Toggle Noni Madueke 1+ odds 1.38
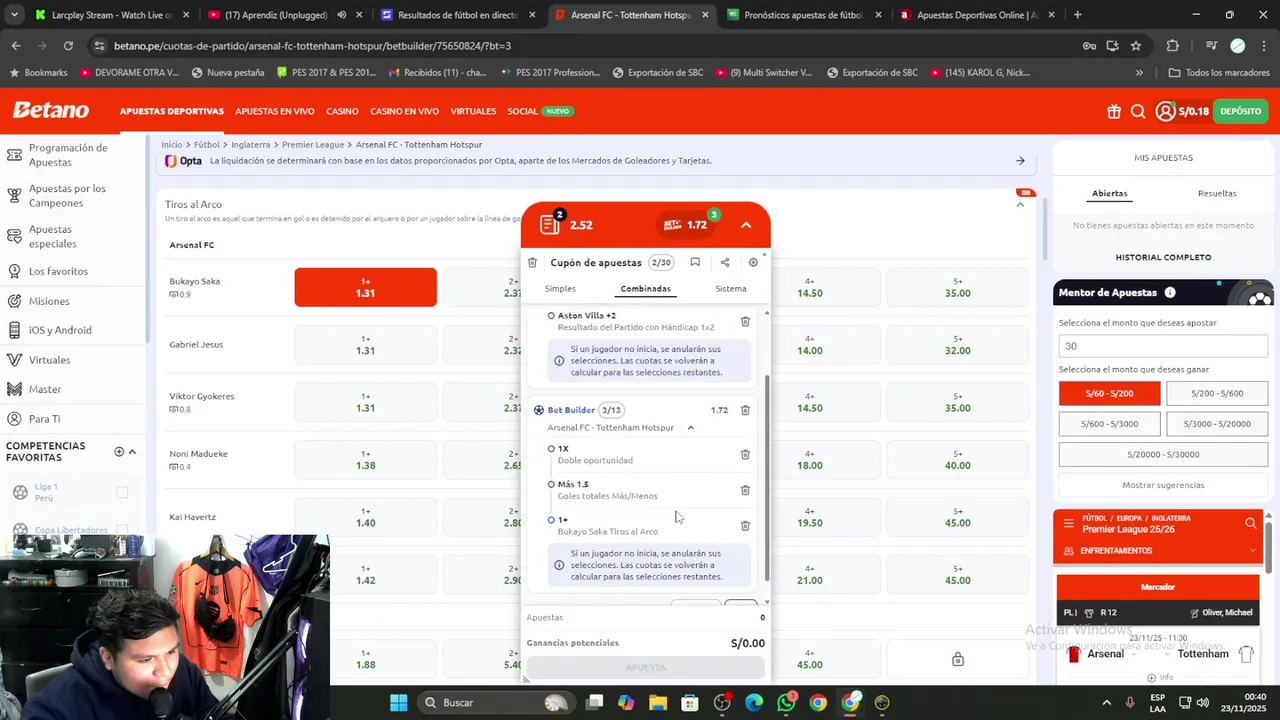The height and width of the screenshot is (720, 1280). point(365,460)
